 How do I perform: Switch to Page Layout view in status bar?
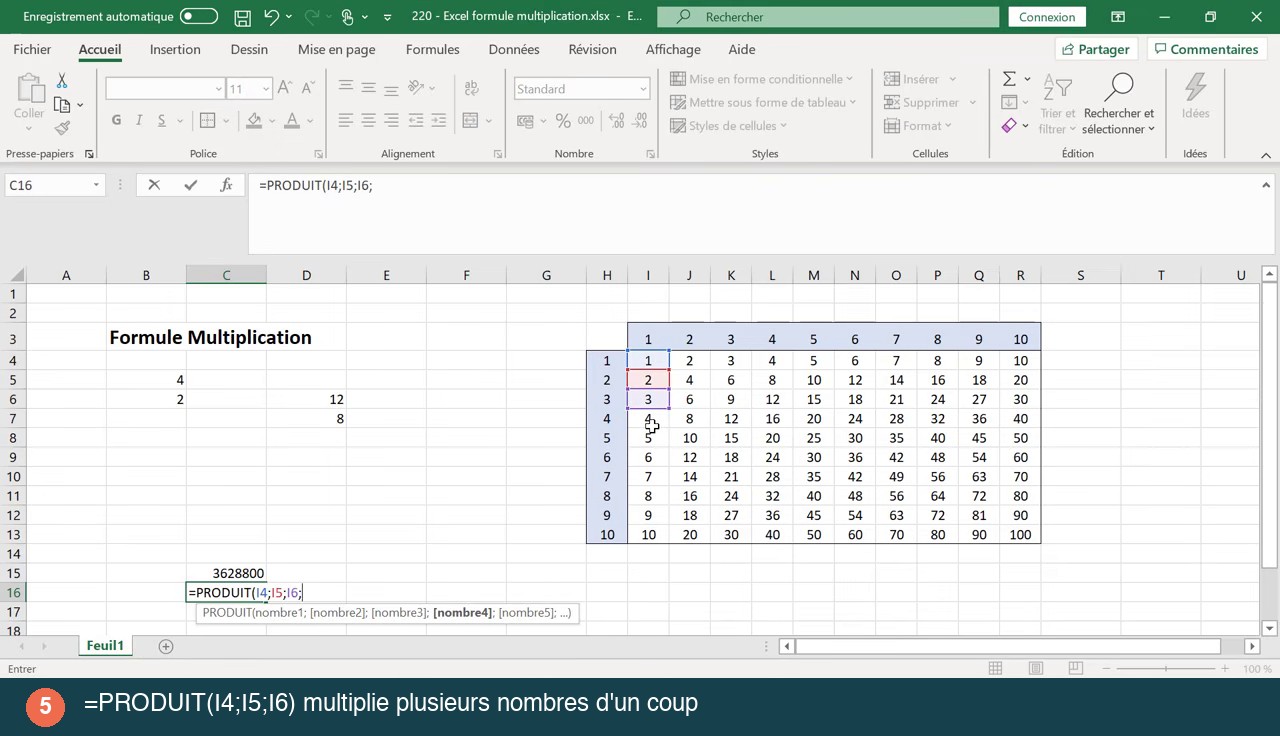coord(1036,669)
